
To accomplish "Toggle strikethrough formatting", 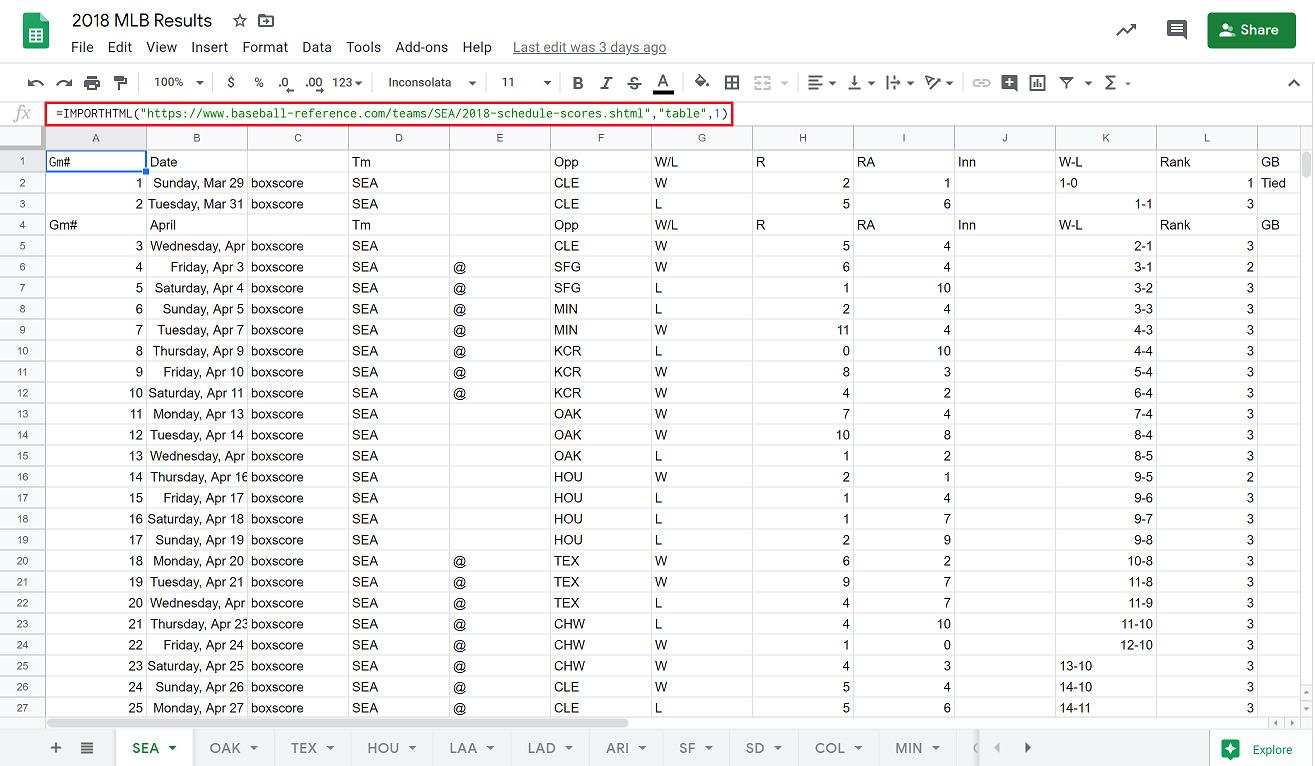I will 633,83.
